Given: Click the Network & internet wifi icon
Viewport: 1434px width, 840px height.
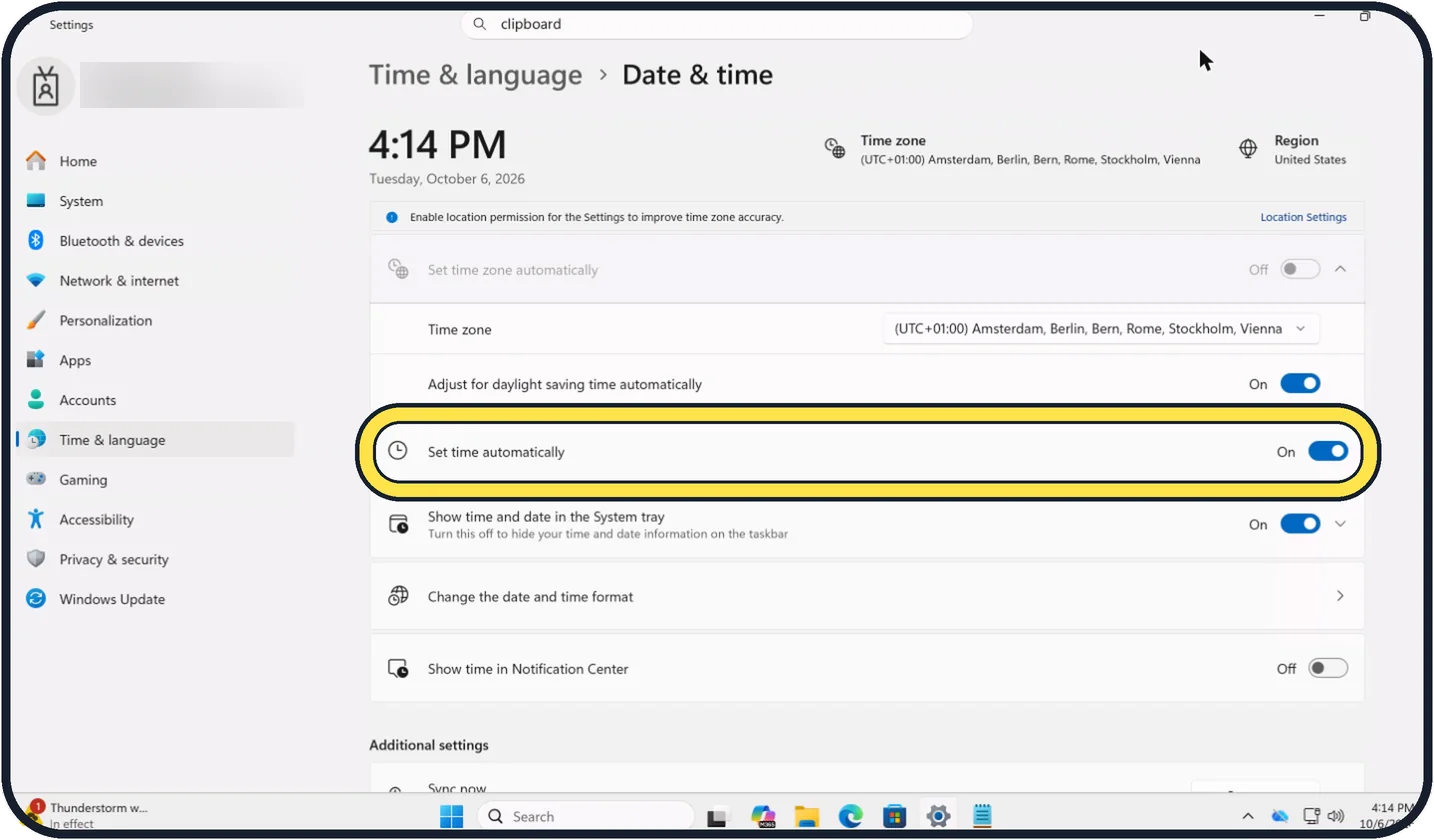Looking at the screenshot, I should [36, 281].
